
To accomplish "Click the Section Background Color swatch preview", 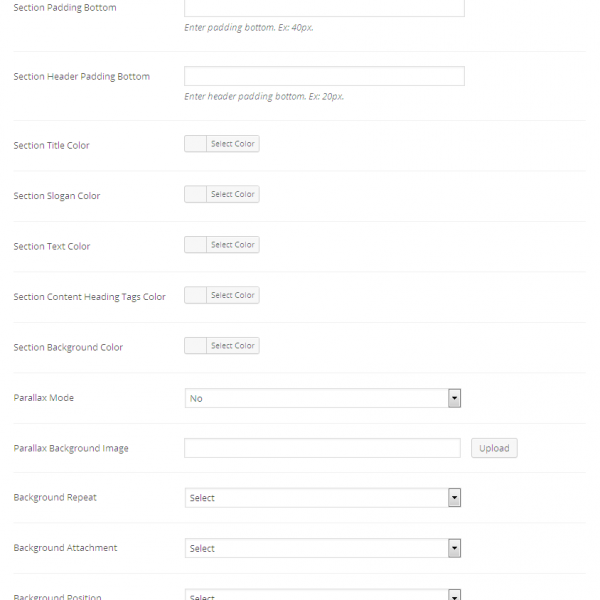I will click(x=196, y=346).
